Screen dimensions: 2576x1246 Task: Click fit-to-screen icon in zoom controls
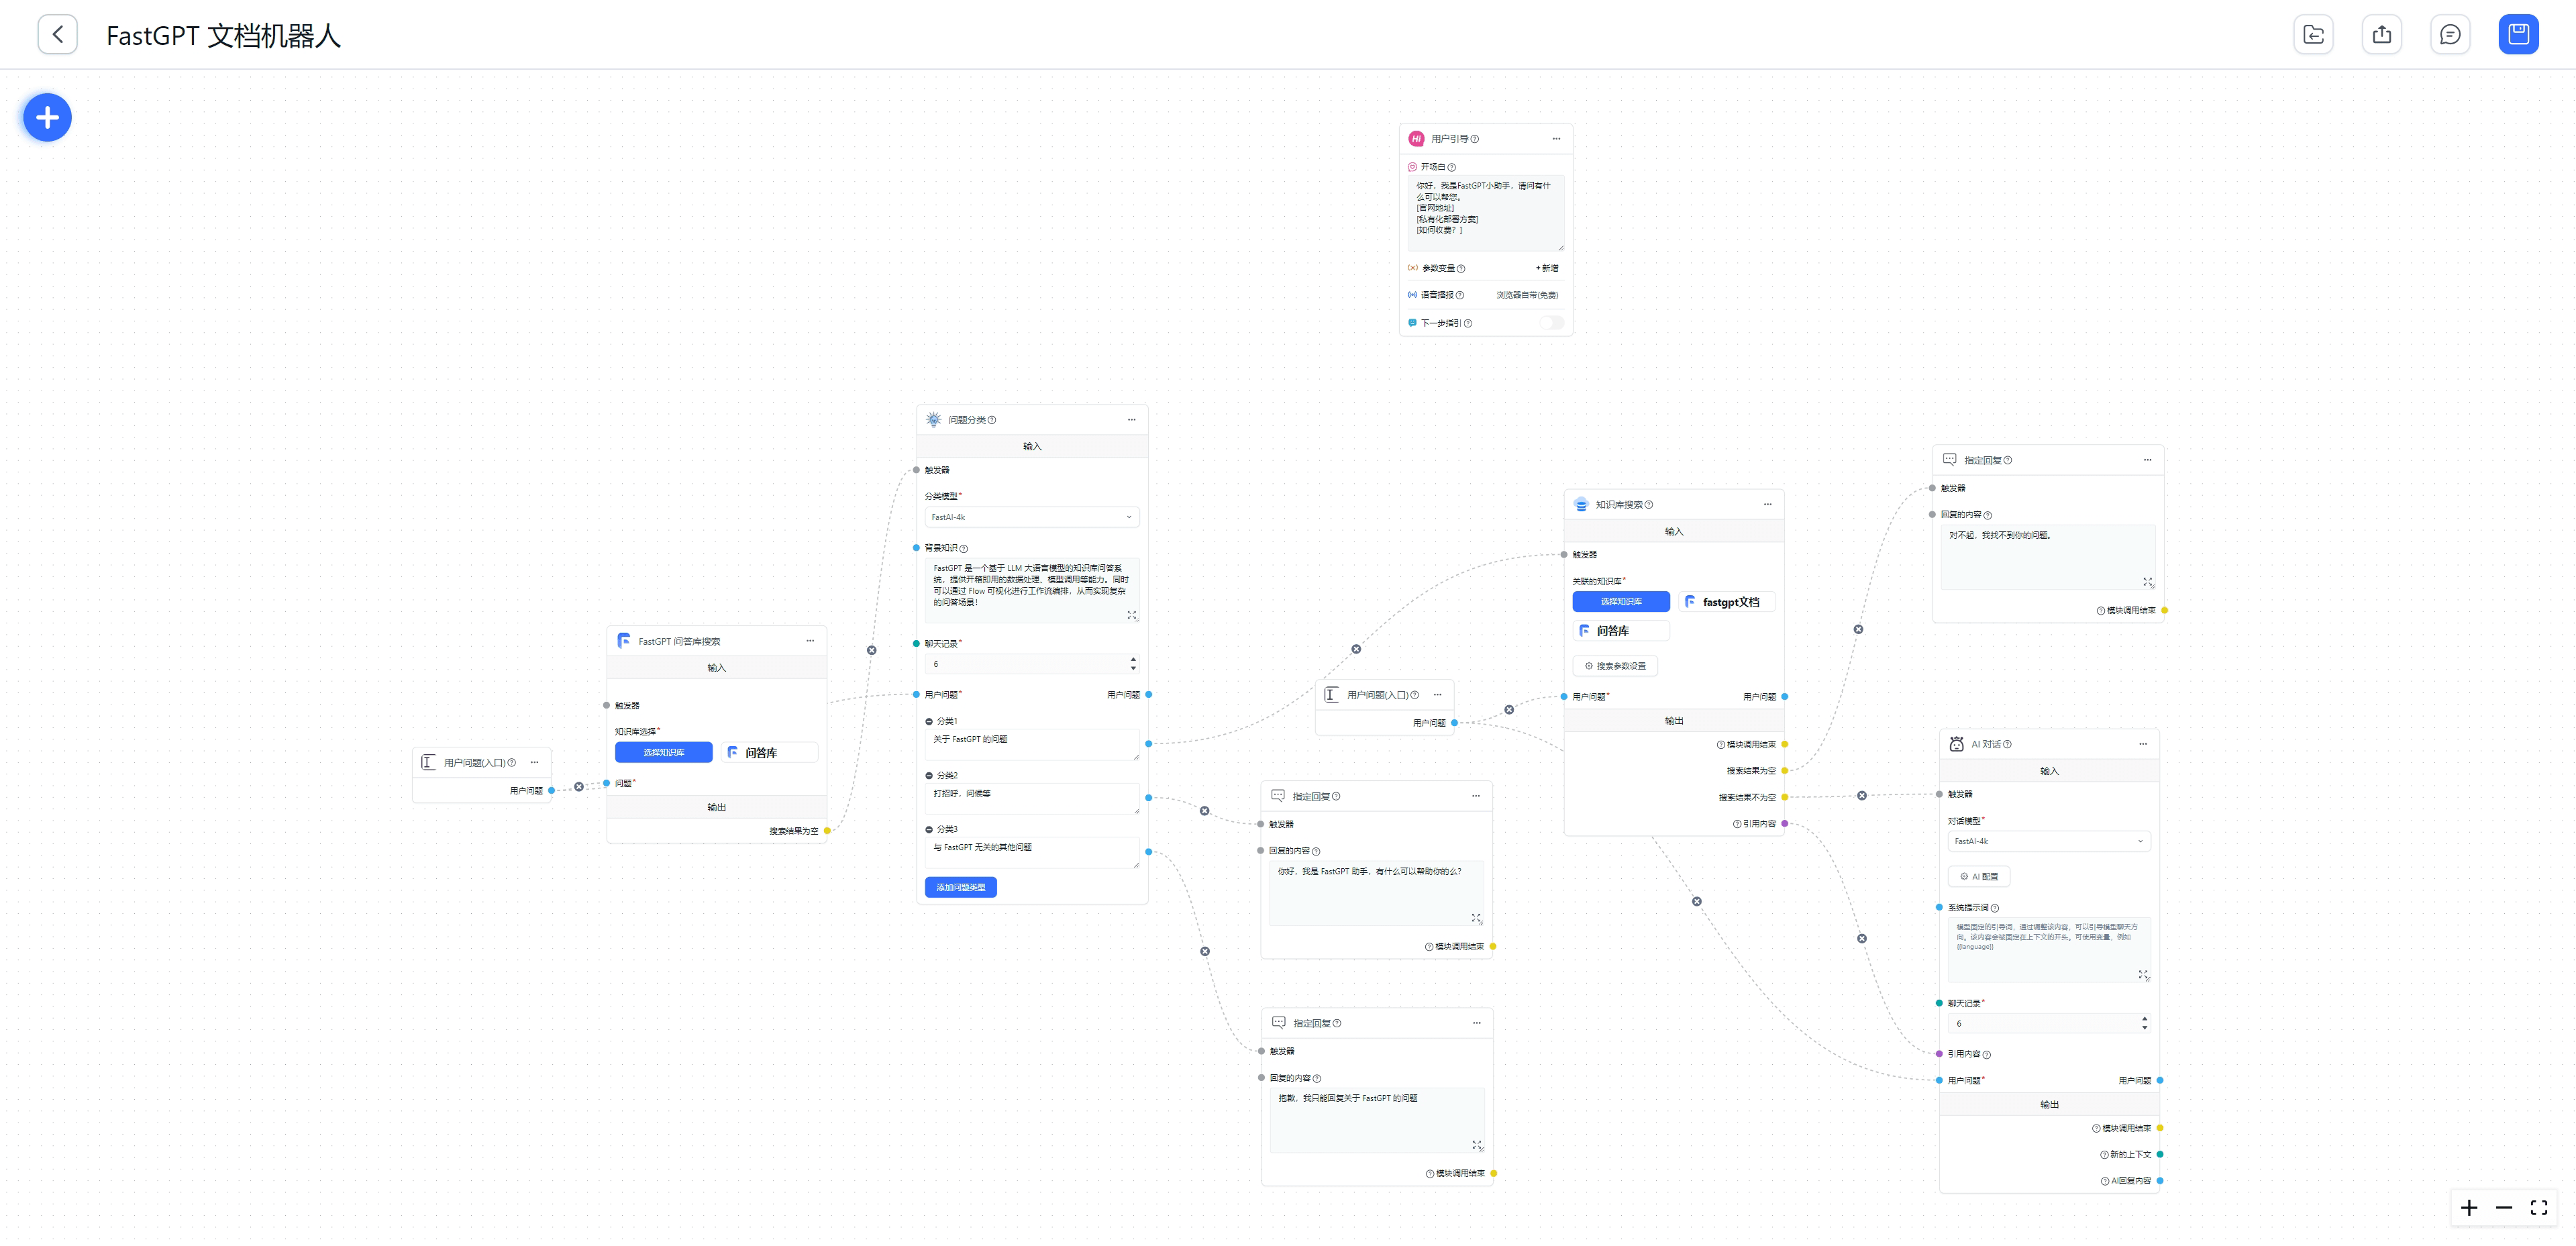(x=2538, y=1208)
